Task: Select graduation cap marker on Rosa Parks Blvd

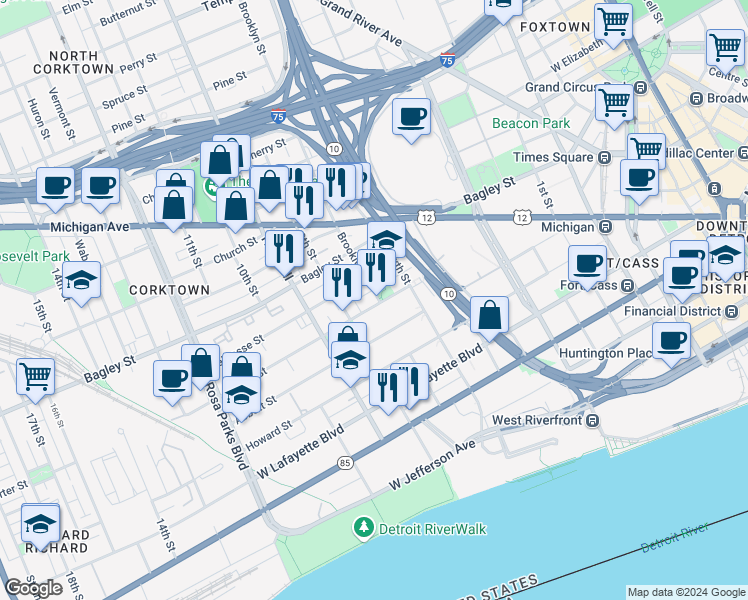Action: point(241,394)
